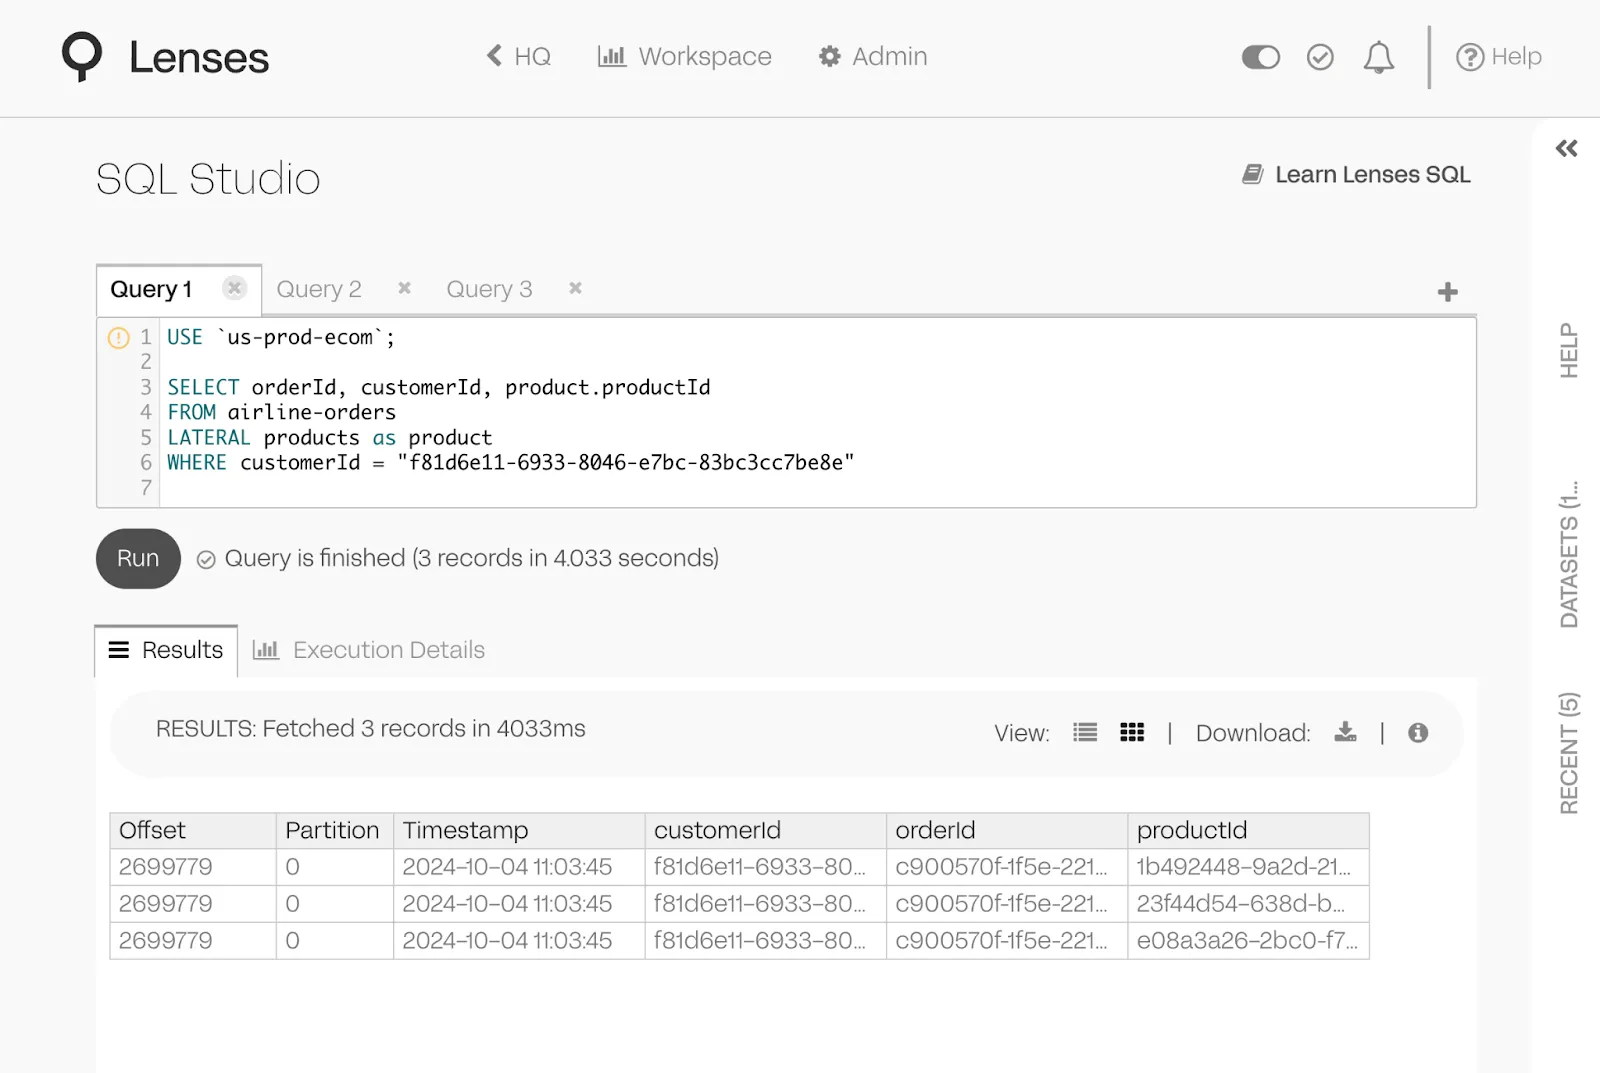Click in the SQL editor WHERE line
The height and width of the screenshot is (1073, 1600).
(511, 462)
